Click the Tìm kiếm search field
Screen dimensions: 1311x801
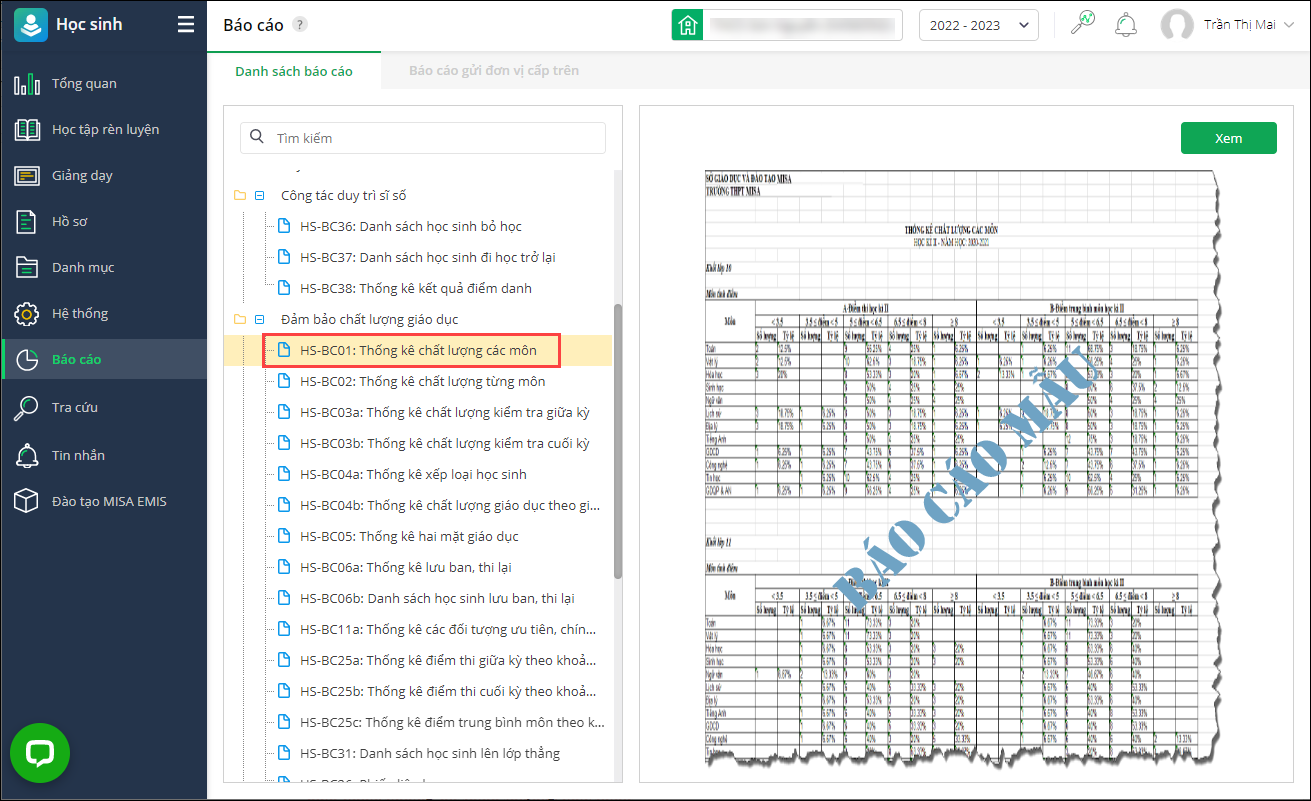click(x=423, y=138)
